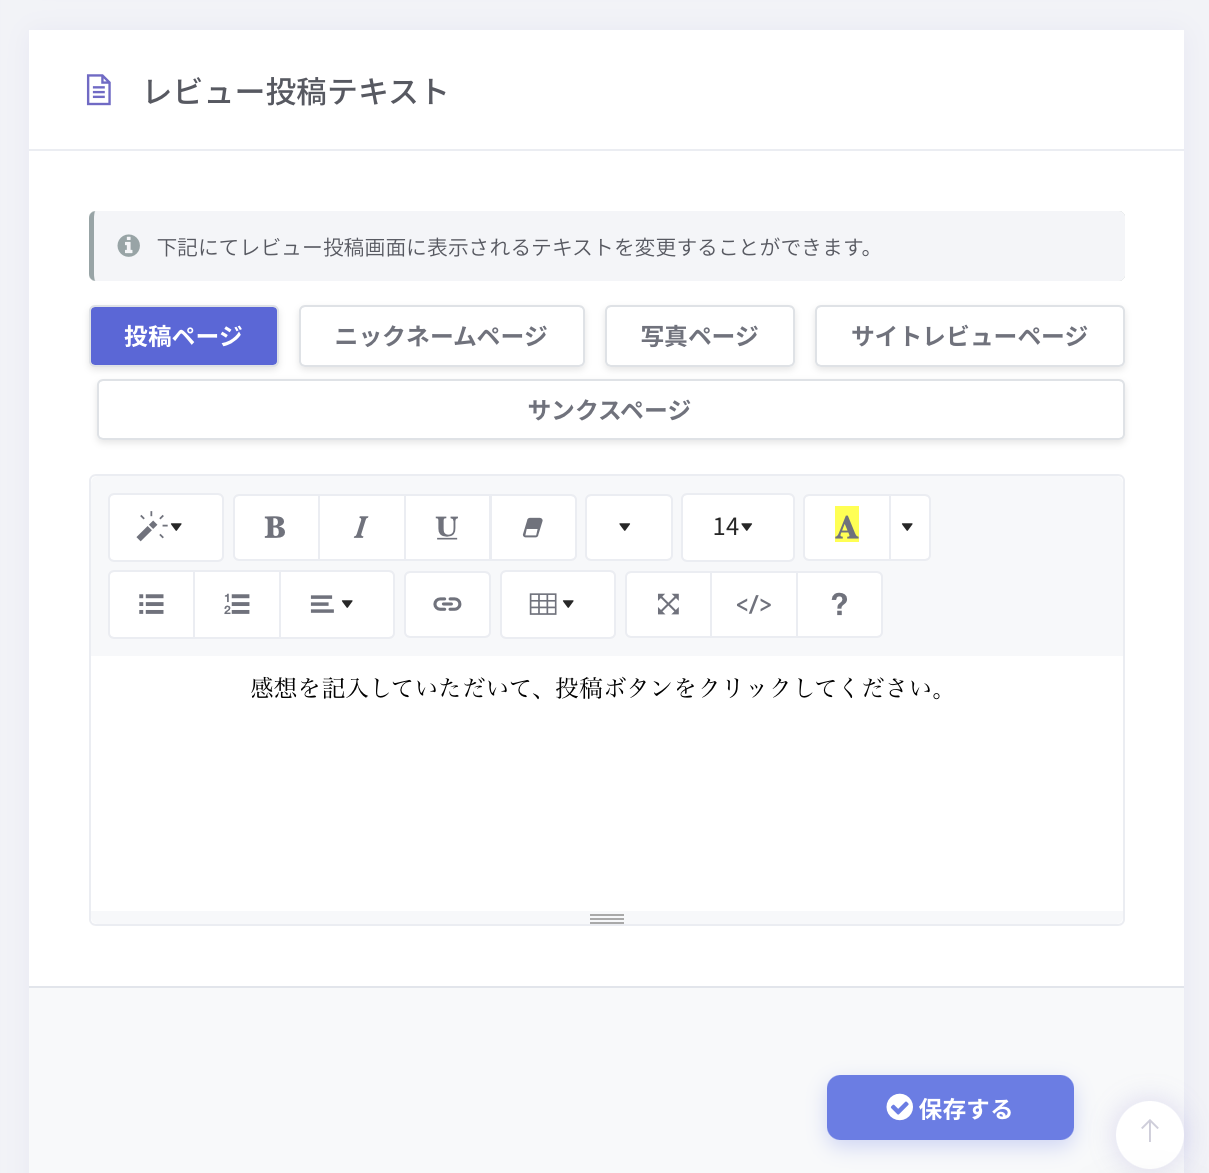Screen dimensions: 1209x1173
Task: Click the 保存する save button
Action: (949, 1107)
